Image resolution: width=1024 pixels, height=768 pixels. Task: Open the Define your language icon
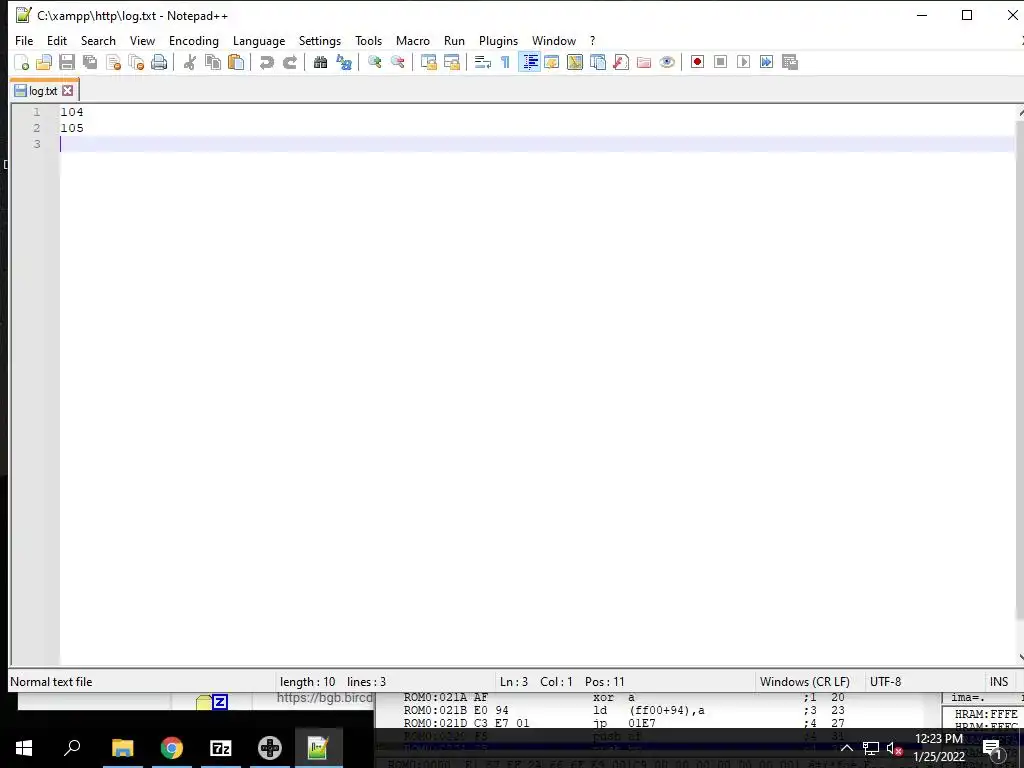[x=552, y=62]
